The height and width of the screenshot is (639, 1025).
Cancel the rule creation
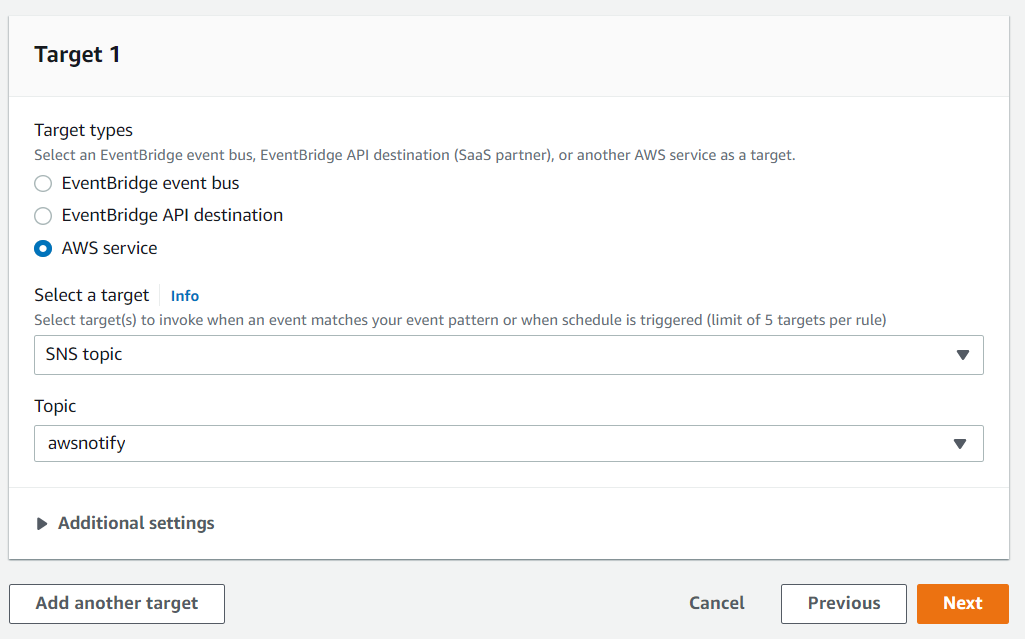717,603
